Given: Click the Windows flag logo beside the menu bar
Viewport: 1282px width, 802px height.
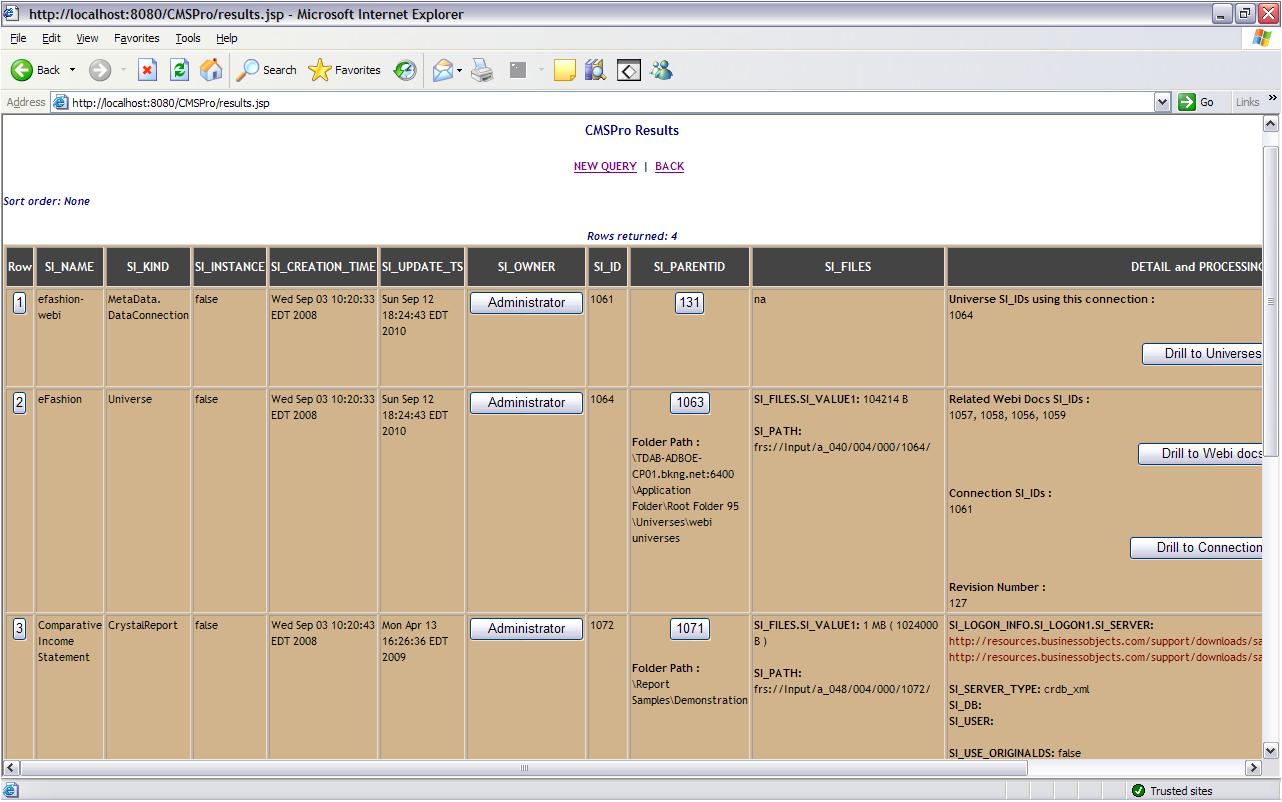Looking at the screenshot, I should (x=1261, y=38).
